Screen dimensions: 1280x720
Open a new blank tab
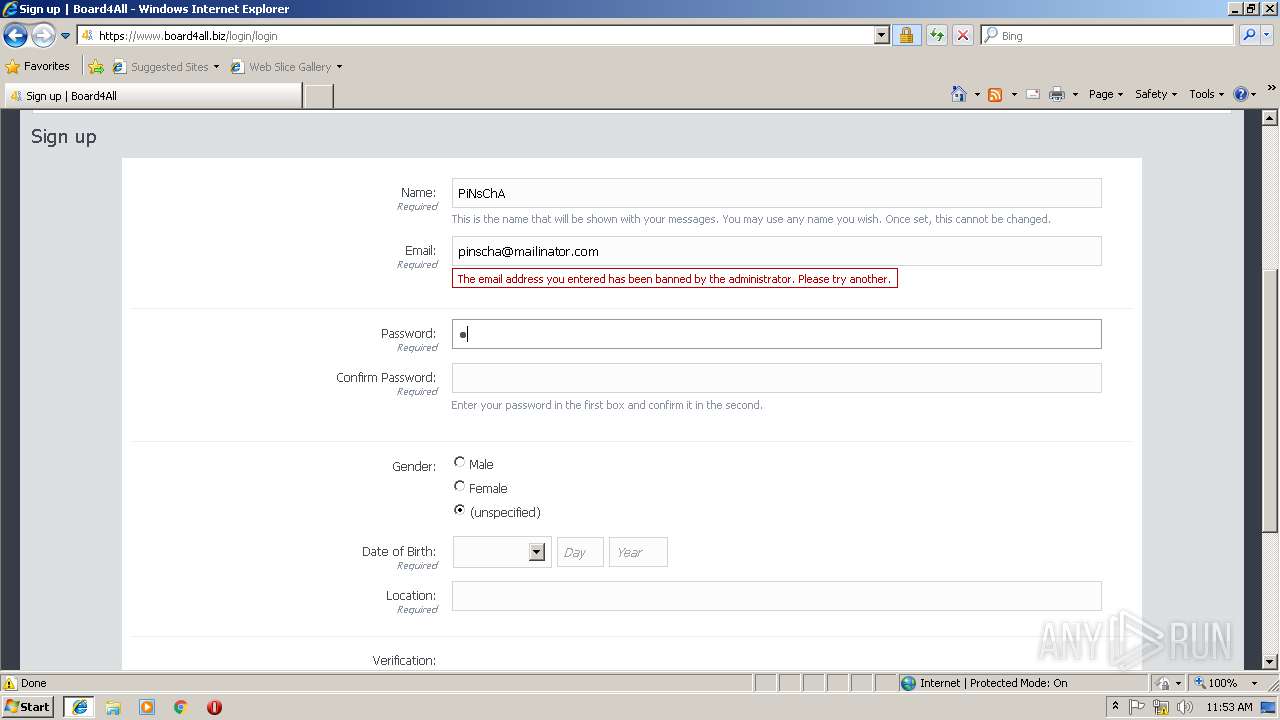pos(318,96)
